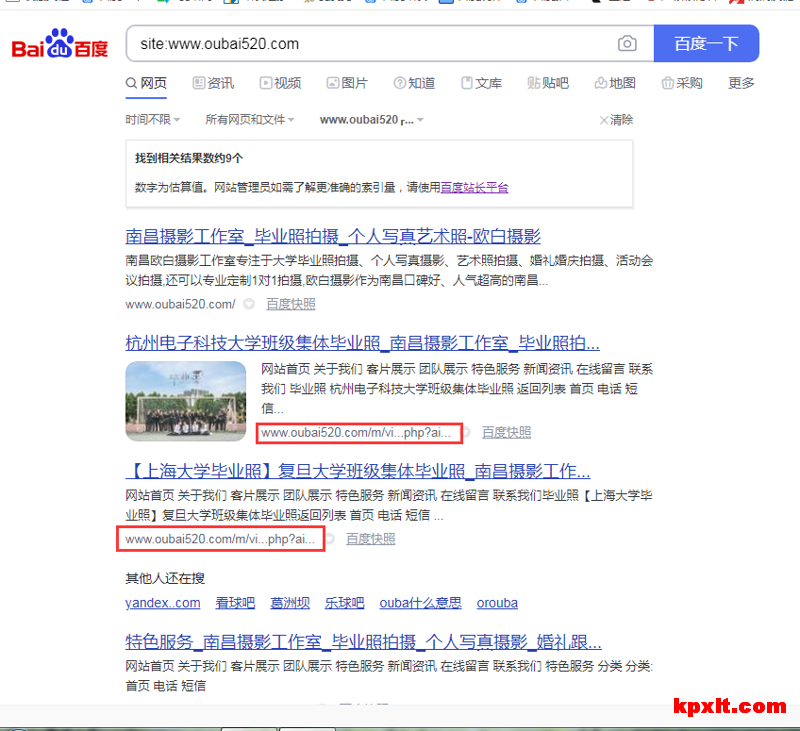The image size is (800, 731).
Task: Open the 知道 Q&A tab
Action: [414, 83]
